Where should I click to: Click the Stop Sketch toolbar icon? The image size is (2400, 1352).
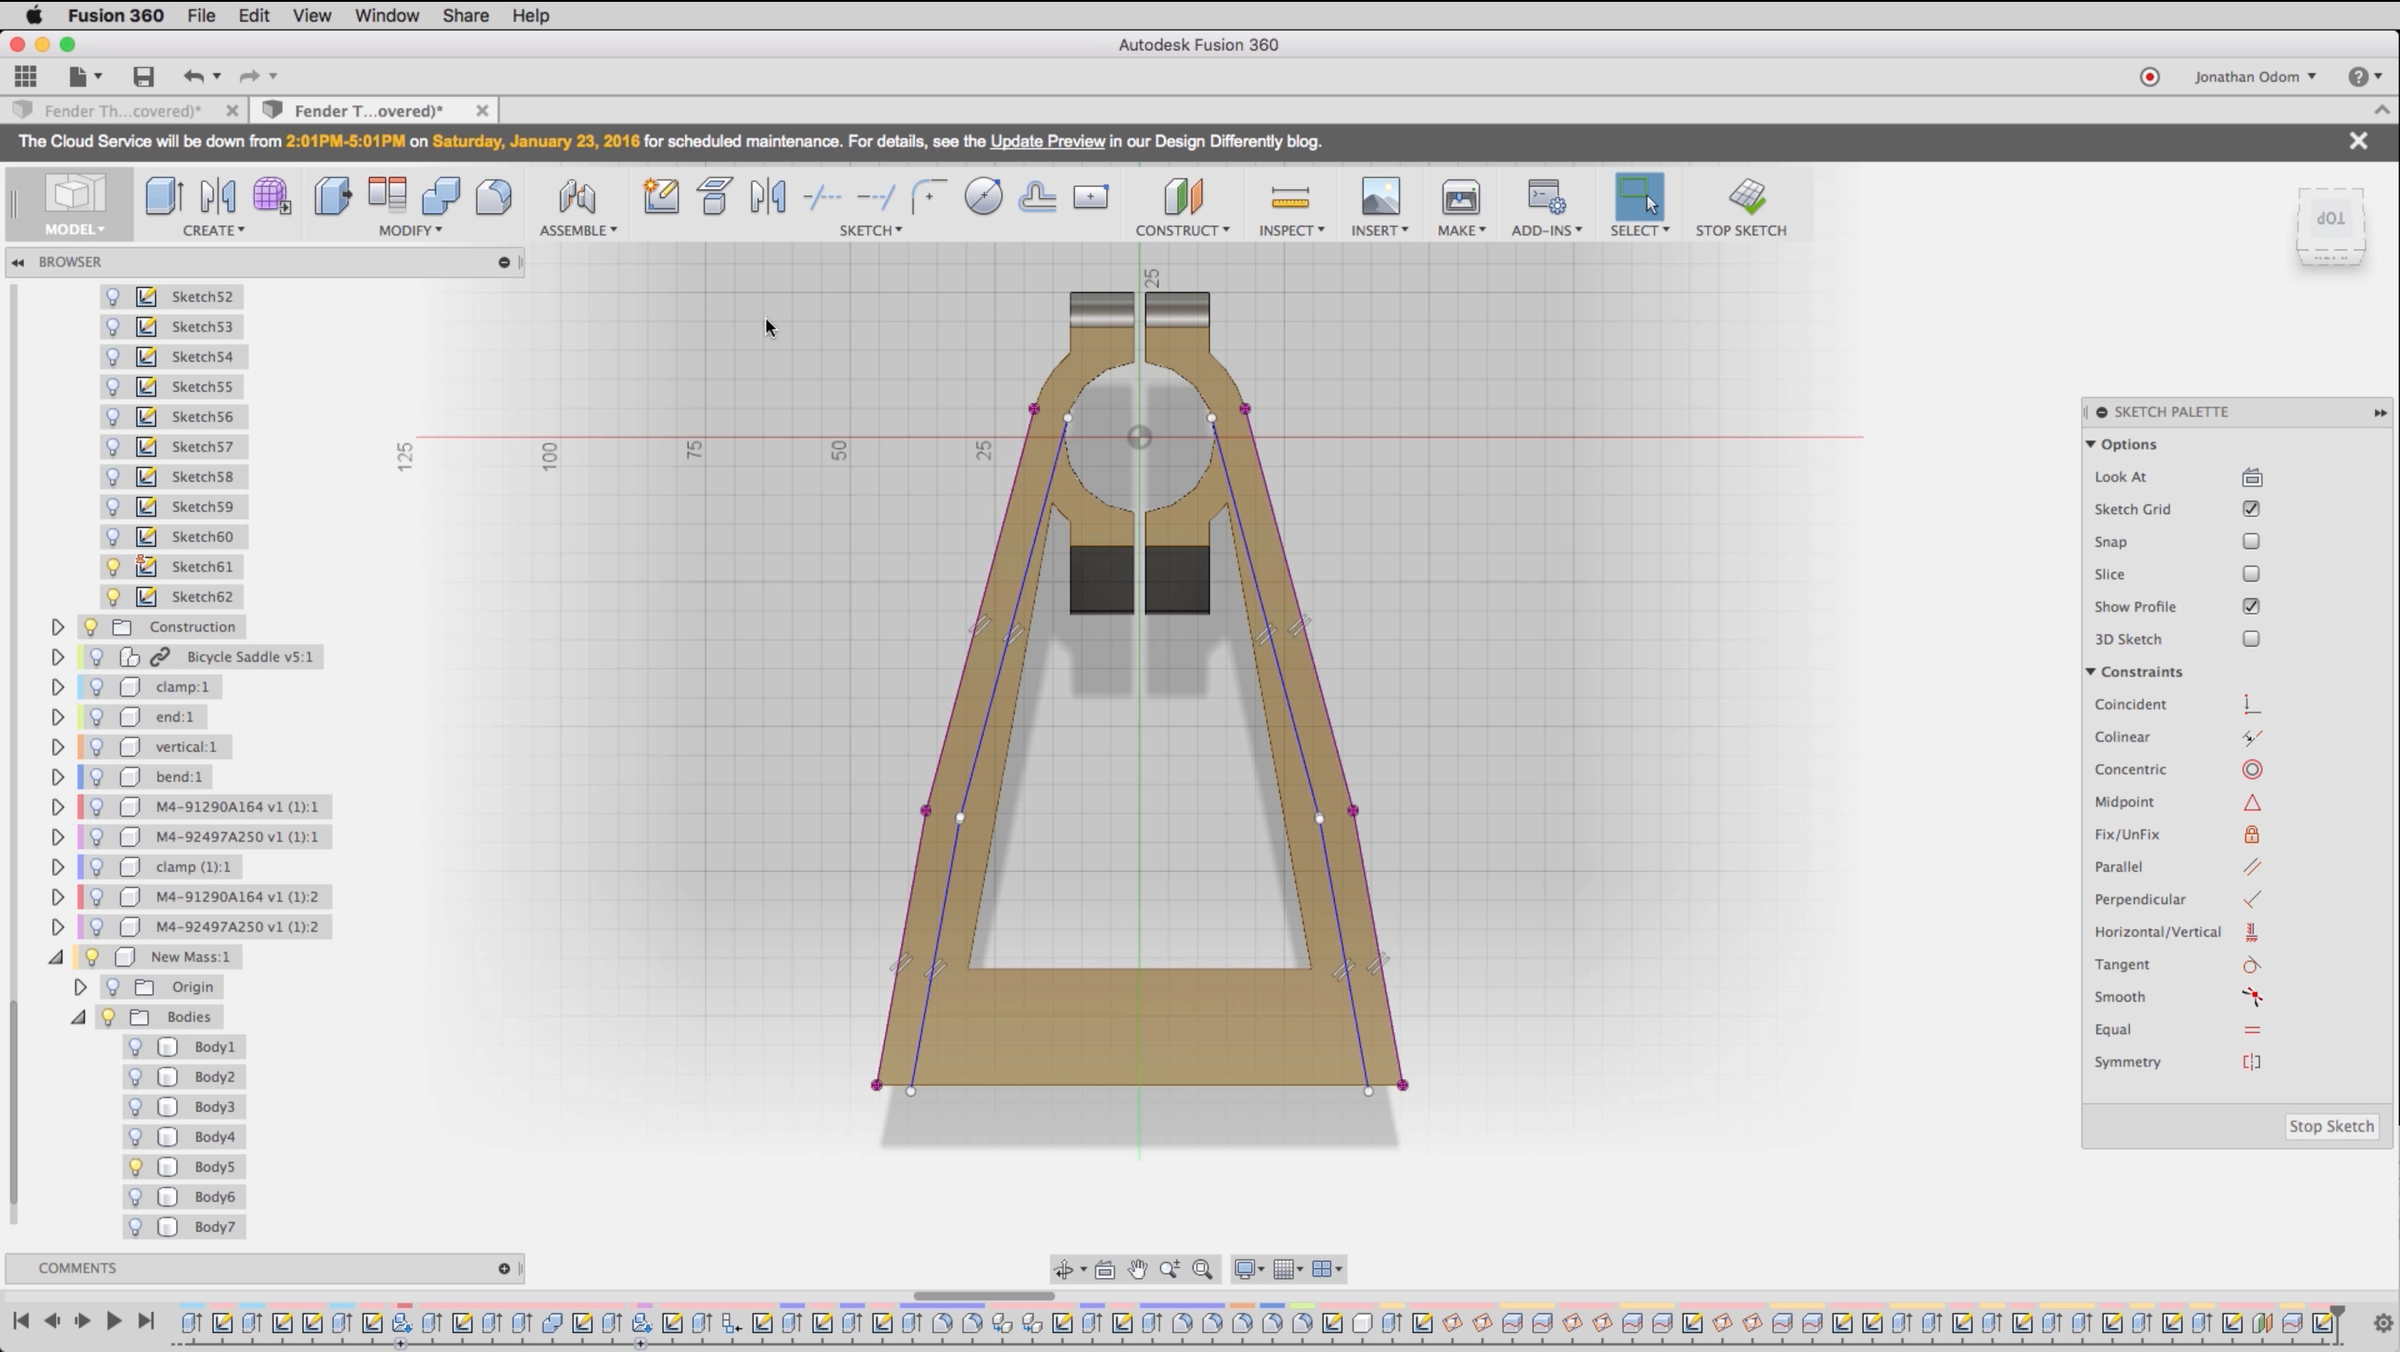coord(1747,197)
